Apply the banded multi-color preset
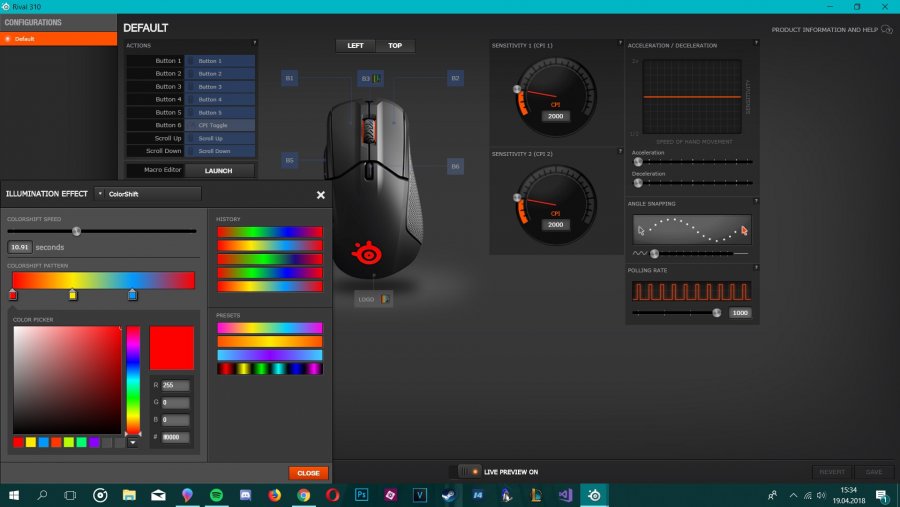Screen dimensions: 900x507 point(270,369)
